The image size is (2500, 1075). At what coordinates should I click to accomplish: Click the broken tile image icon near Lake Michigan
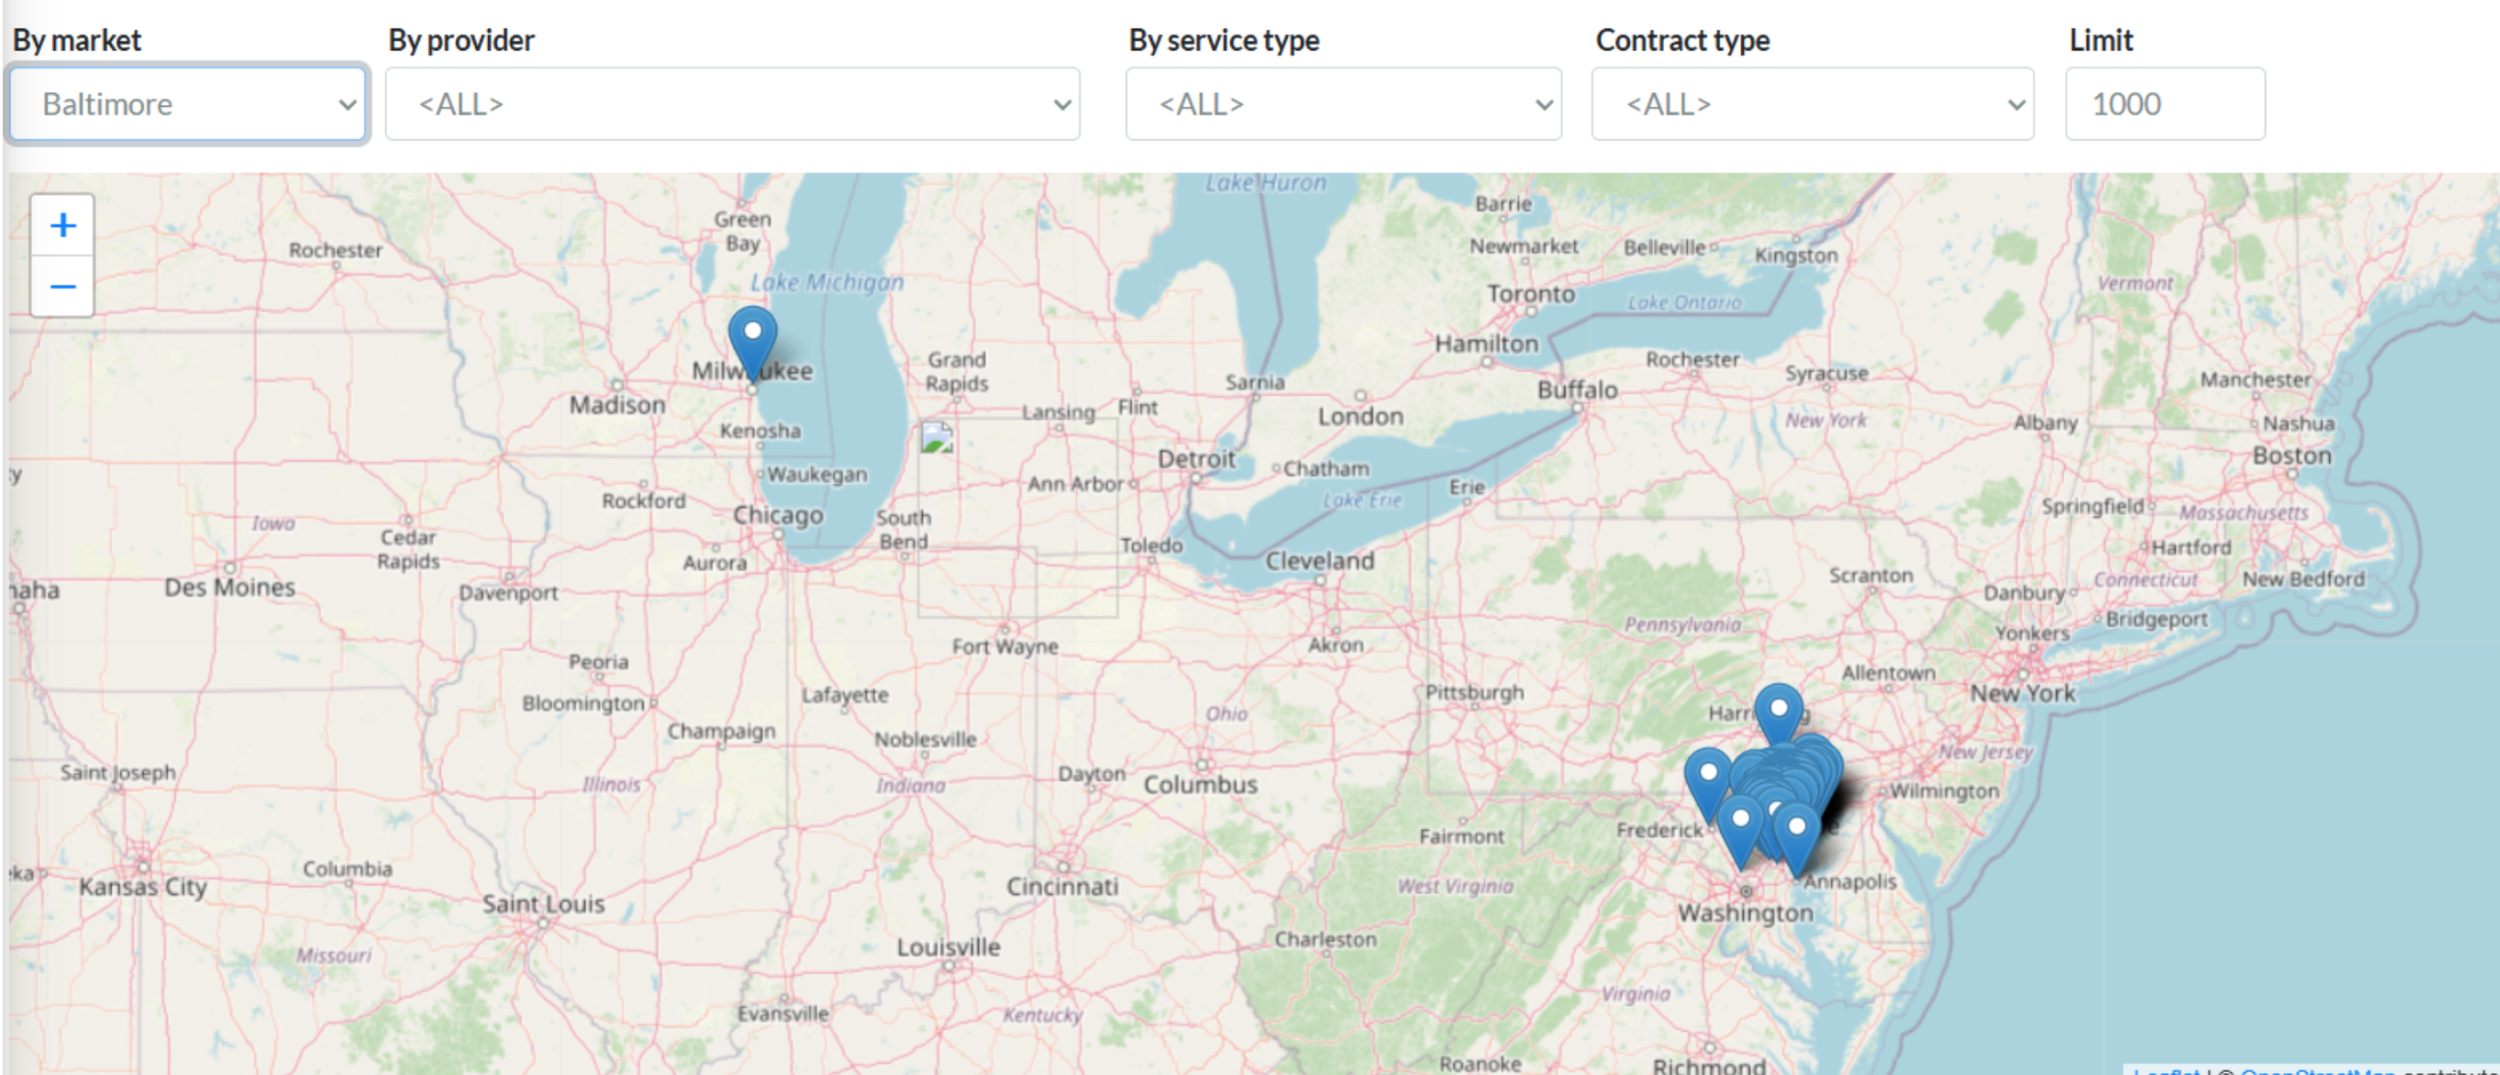coord(937,436)
